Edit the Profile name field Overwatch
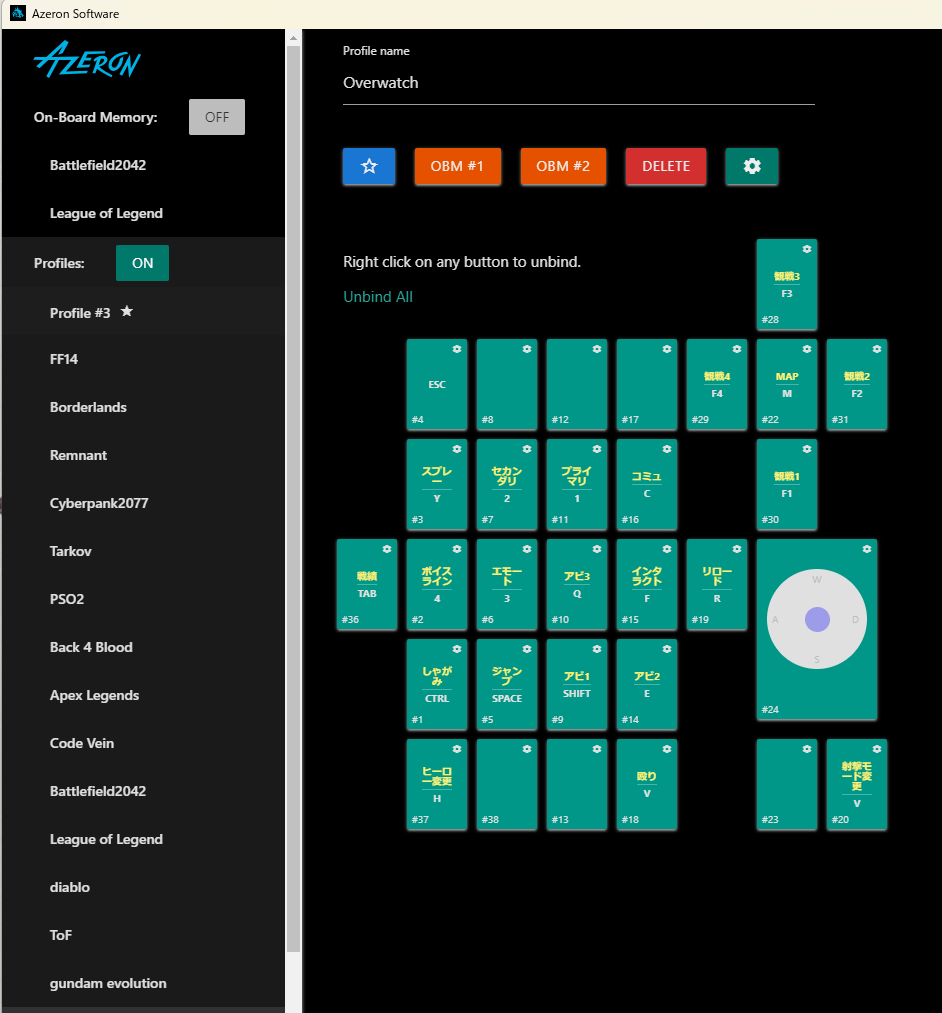 tap(578, 83)
